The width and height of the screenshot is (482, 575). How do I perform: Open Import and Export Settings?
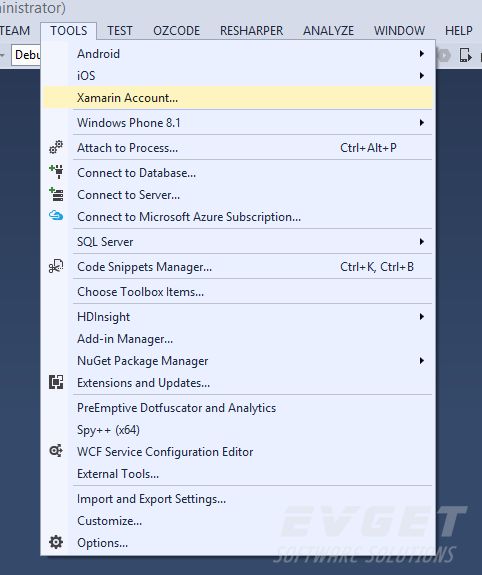click(x=238, y=499)
